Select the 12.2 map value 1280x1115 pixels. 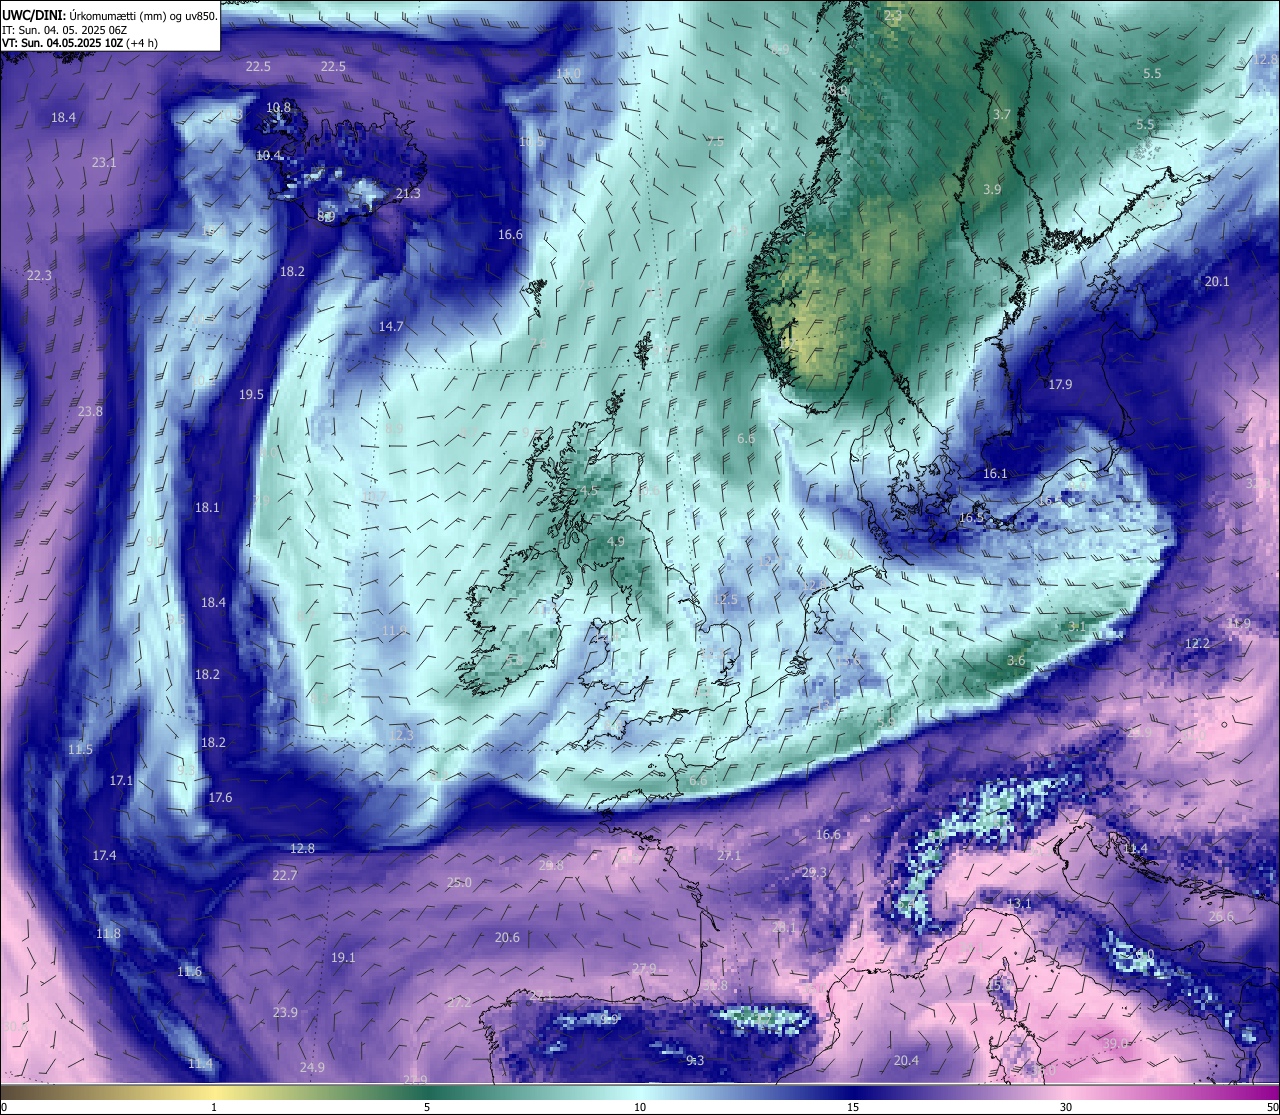[1197, 643]
